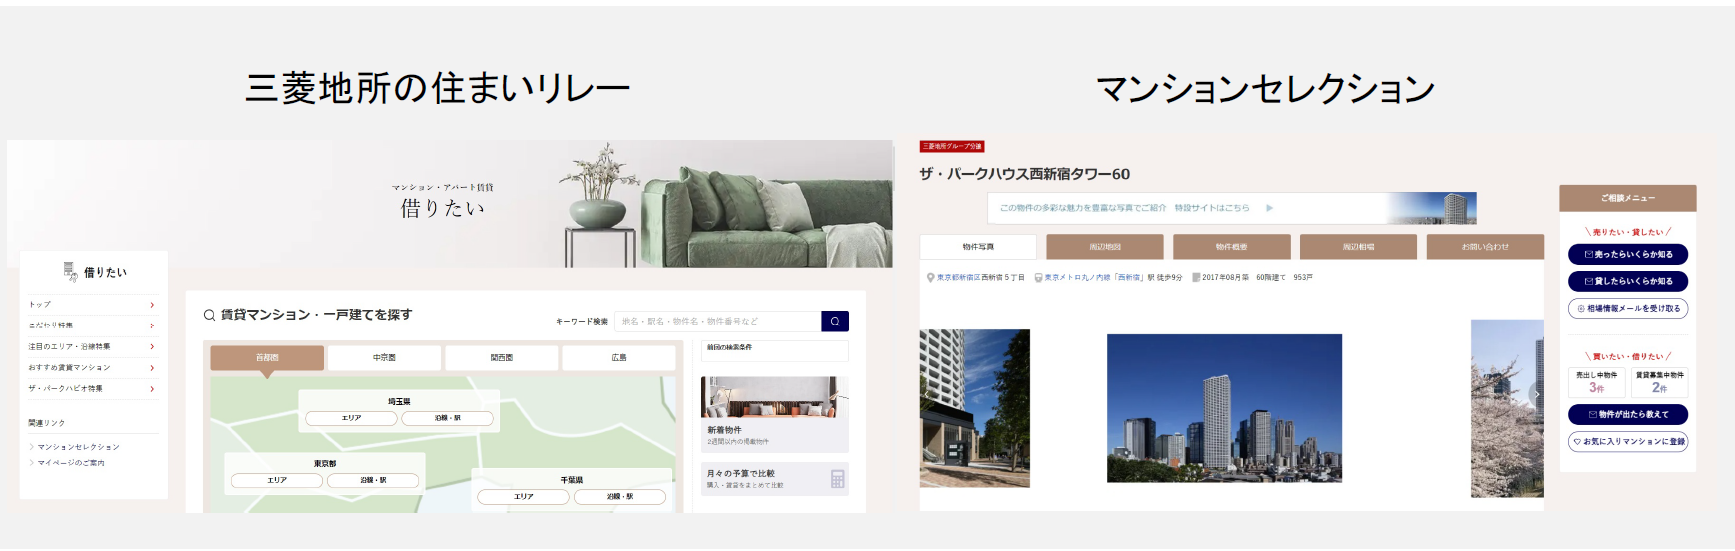Open the おすすめ賃貸マンション chevron
The image size is (1735, 551).
coord(152,368)
